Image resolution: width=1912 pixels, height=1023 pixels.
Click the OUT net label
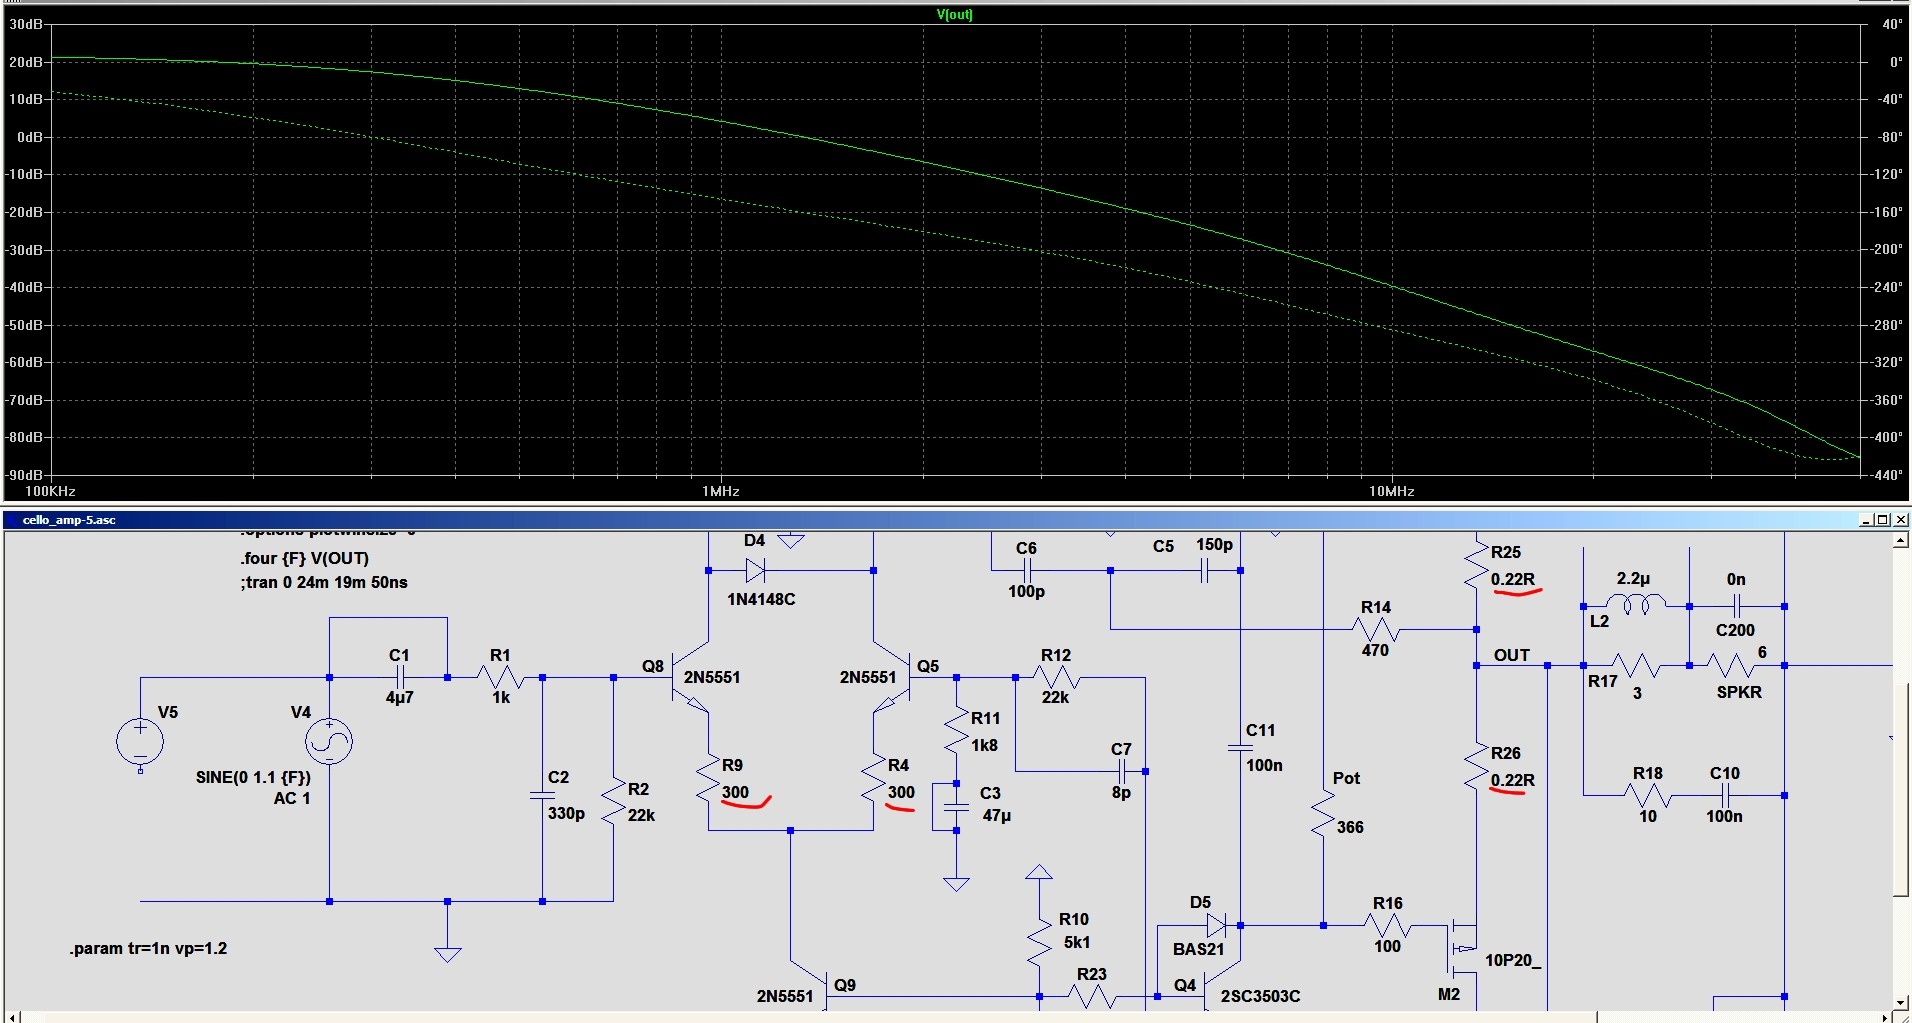click(1511, 655)
